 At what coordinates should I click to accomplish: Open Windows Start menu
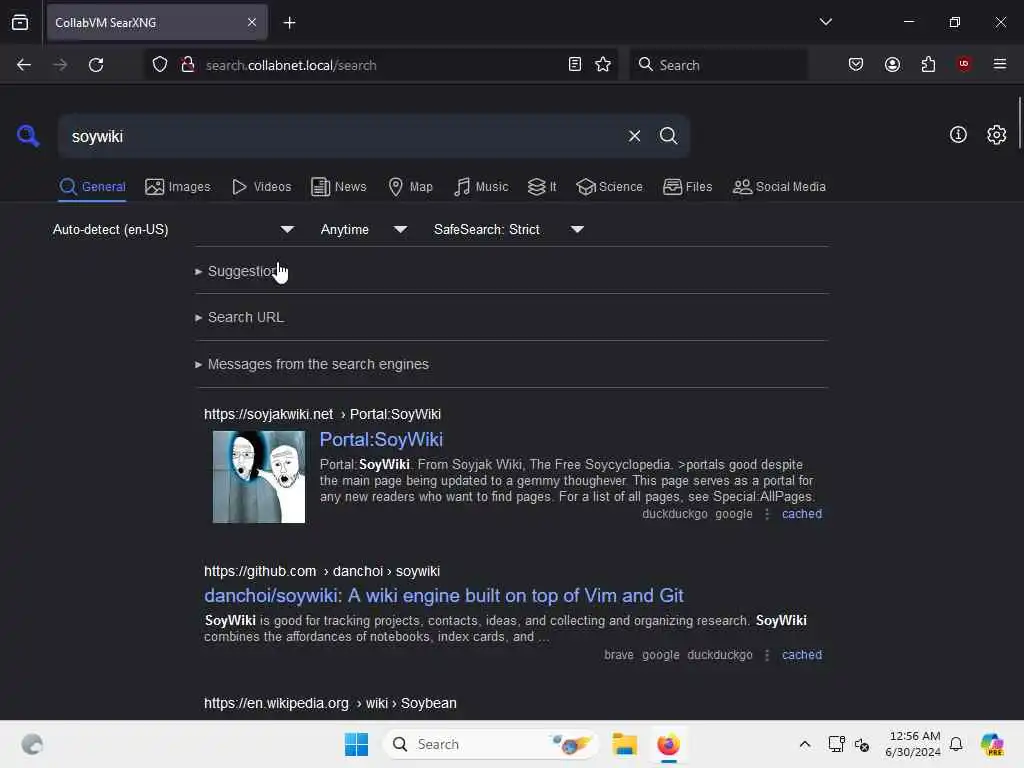pos(357,744)
